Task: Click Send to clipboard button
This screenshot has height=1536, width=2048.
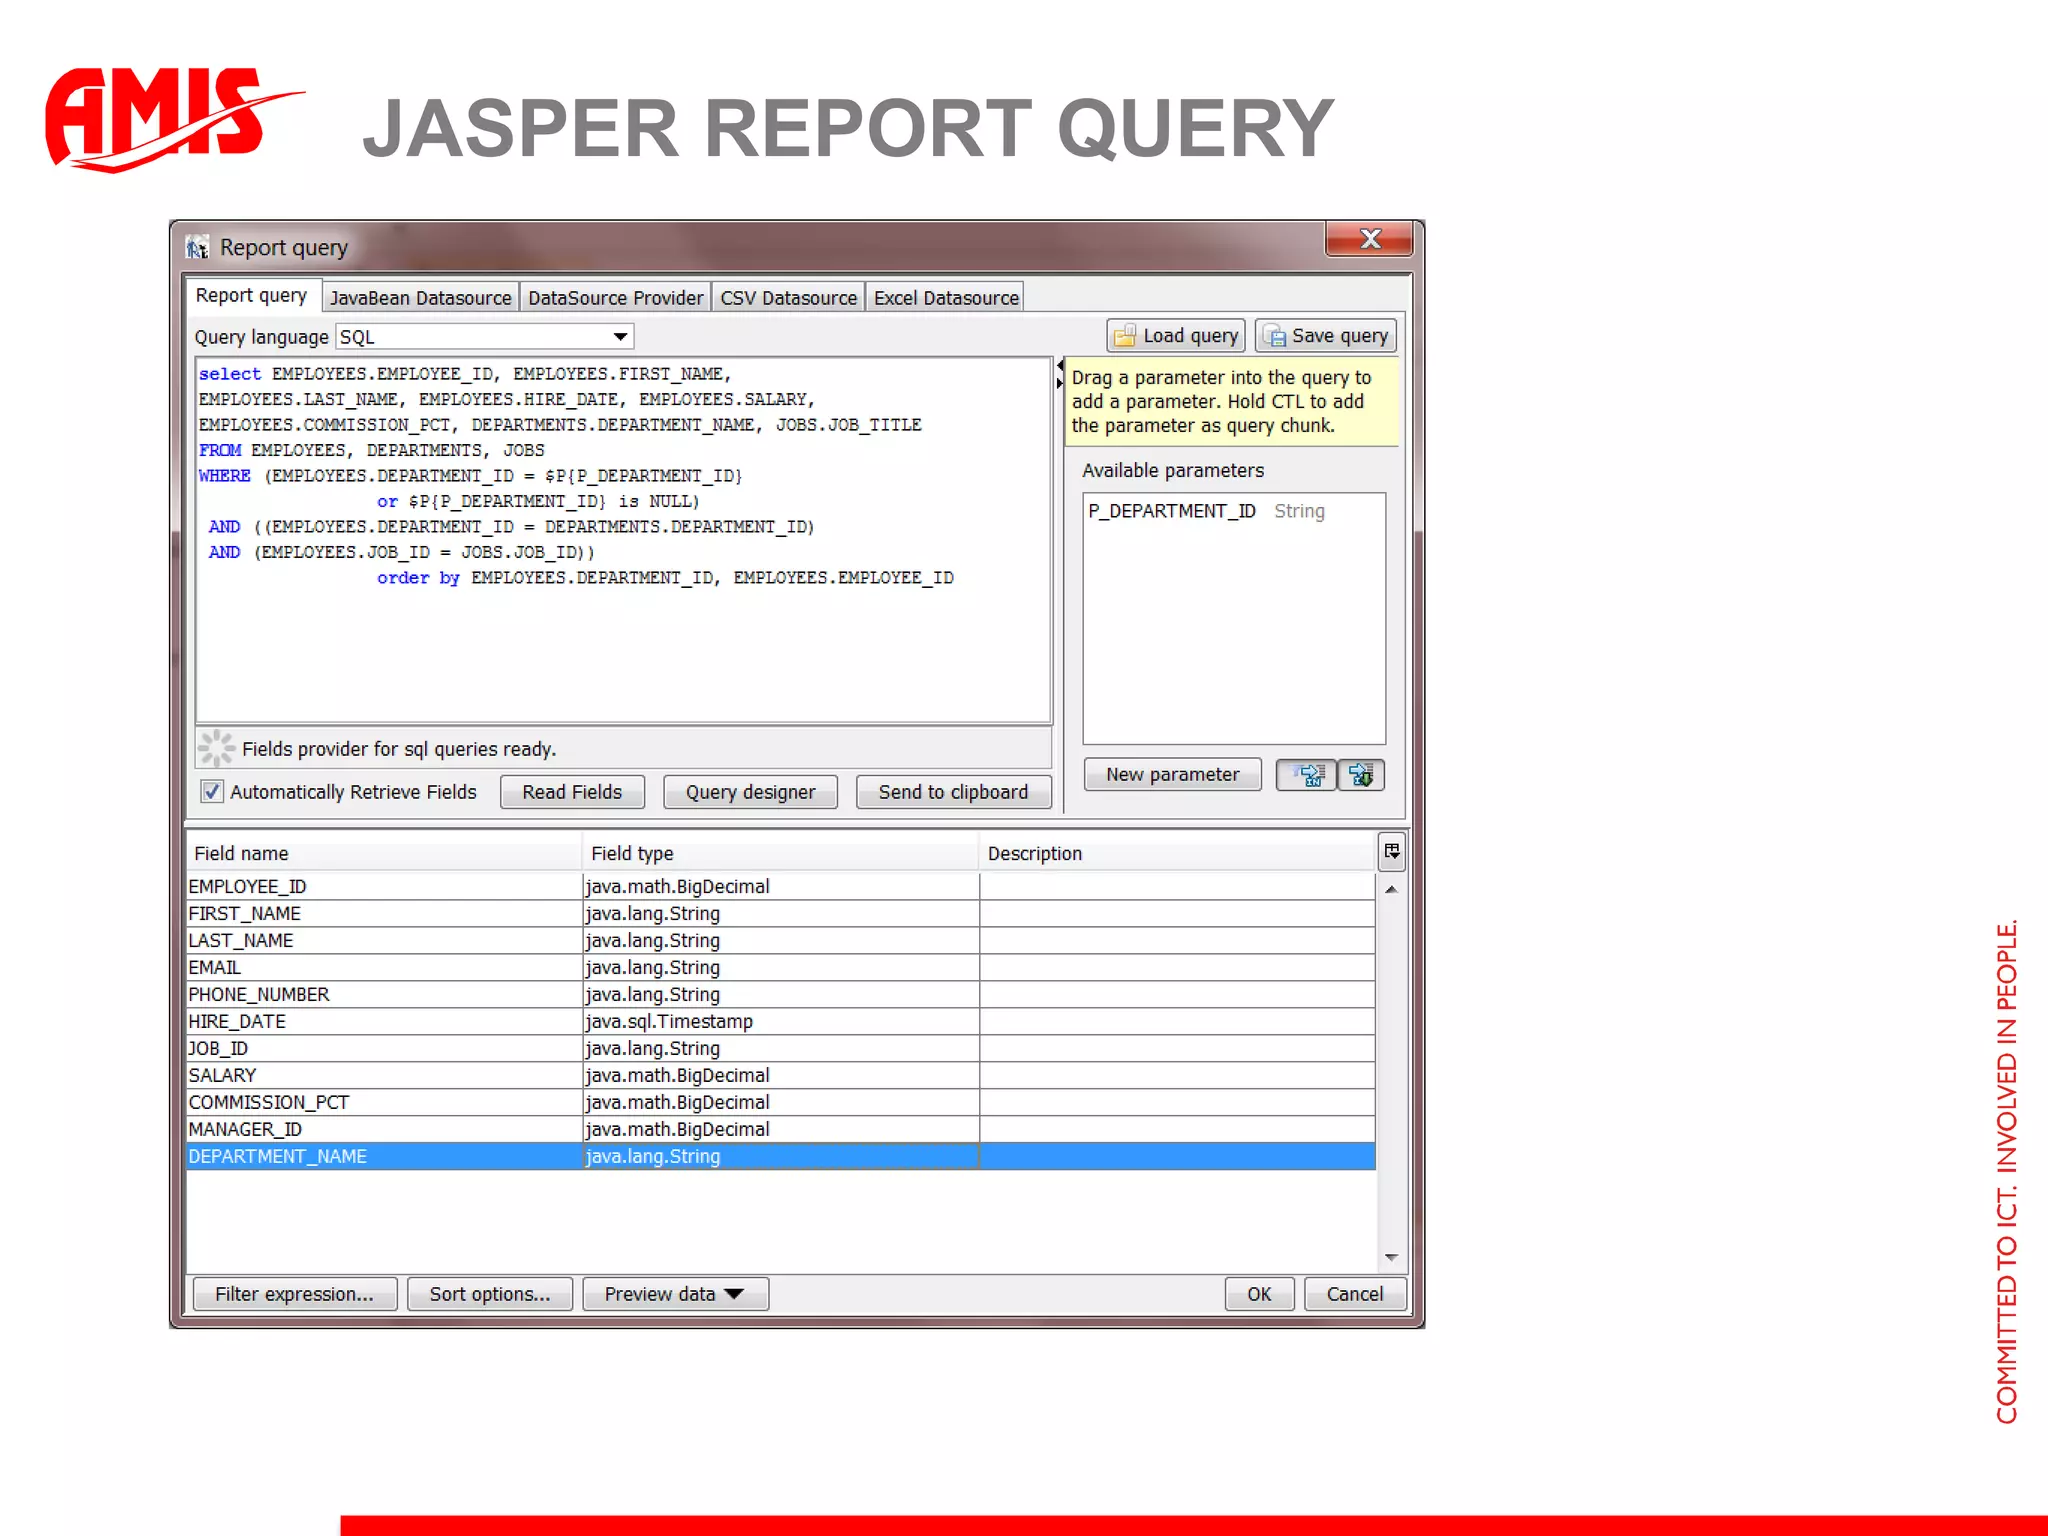Action: click(954, 792)
